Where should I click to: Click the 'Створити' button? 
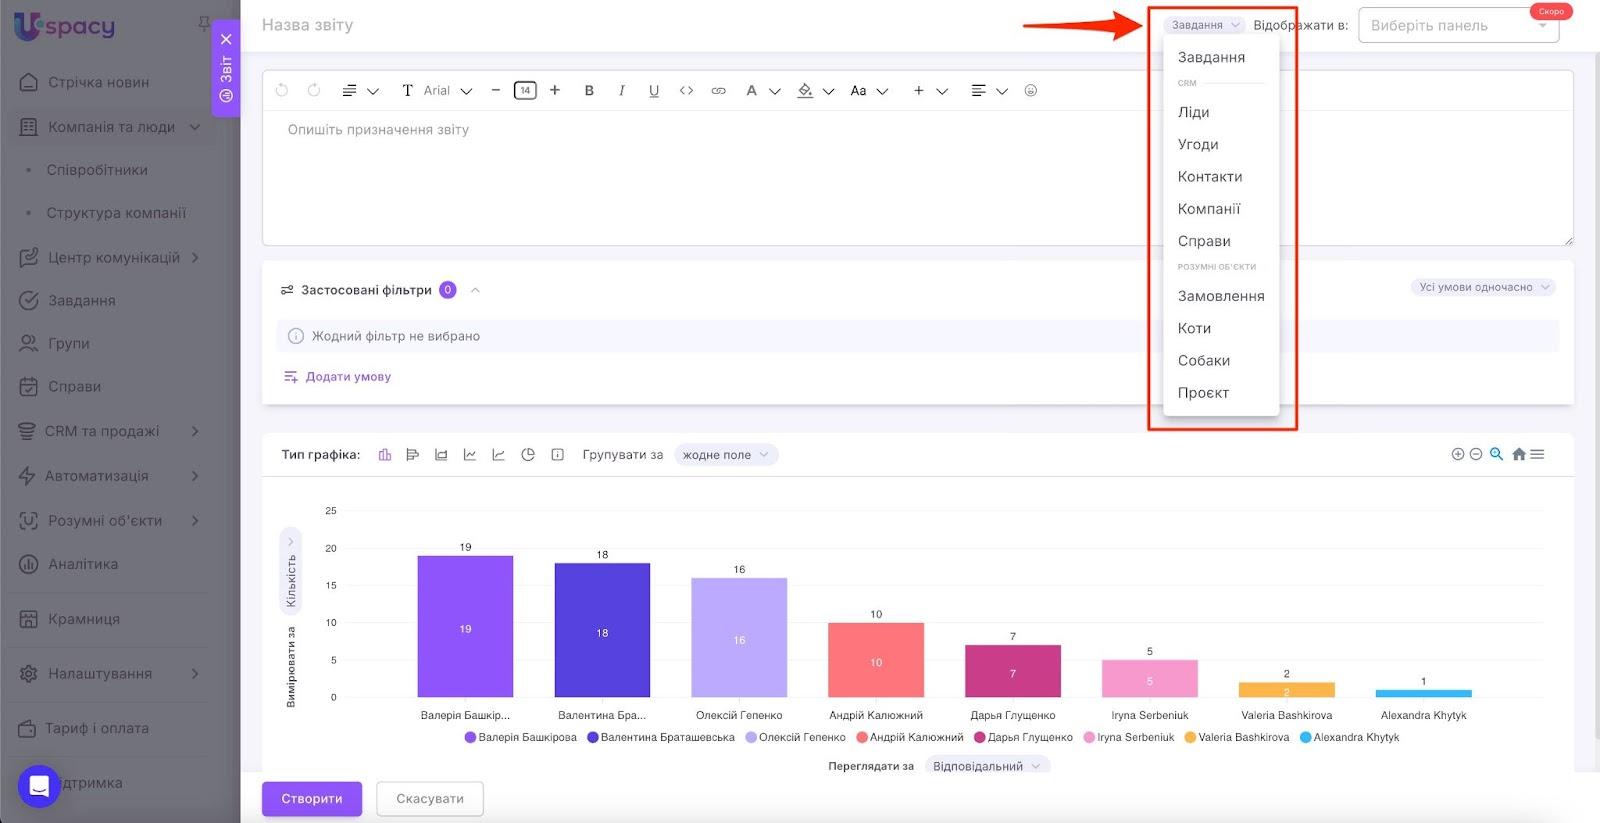click(x=312, y=799)
